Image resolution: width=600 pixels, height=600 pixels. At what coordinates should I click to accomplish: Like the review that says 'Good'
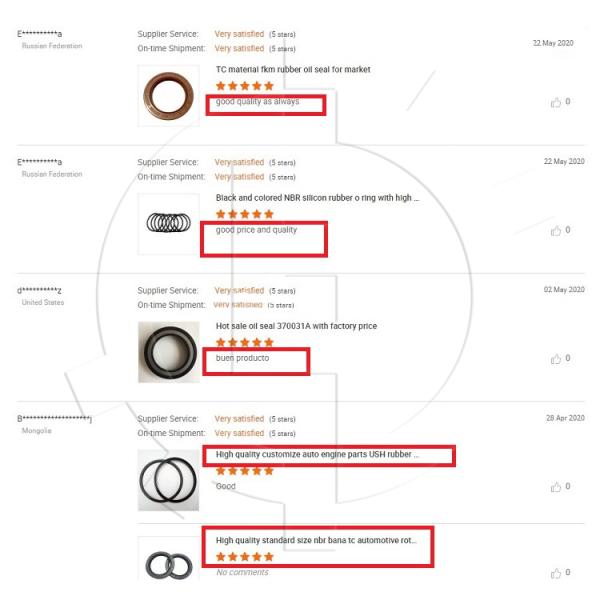pos(556,487)
